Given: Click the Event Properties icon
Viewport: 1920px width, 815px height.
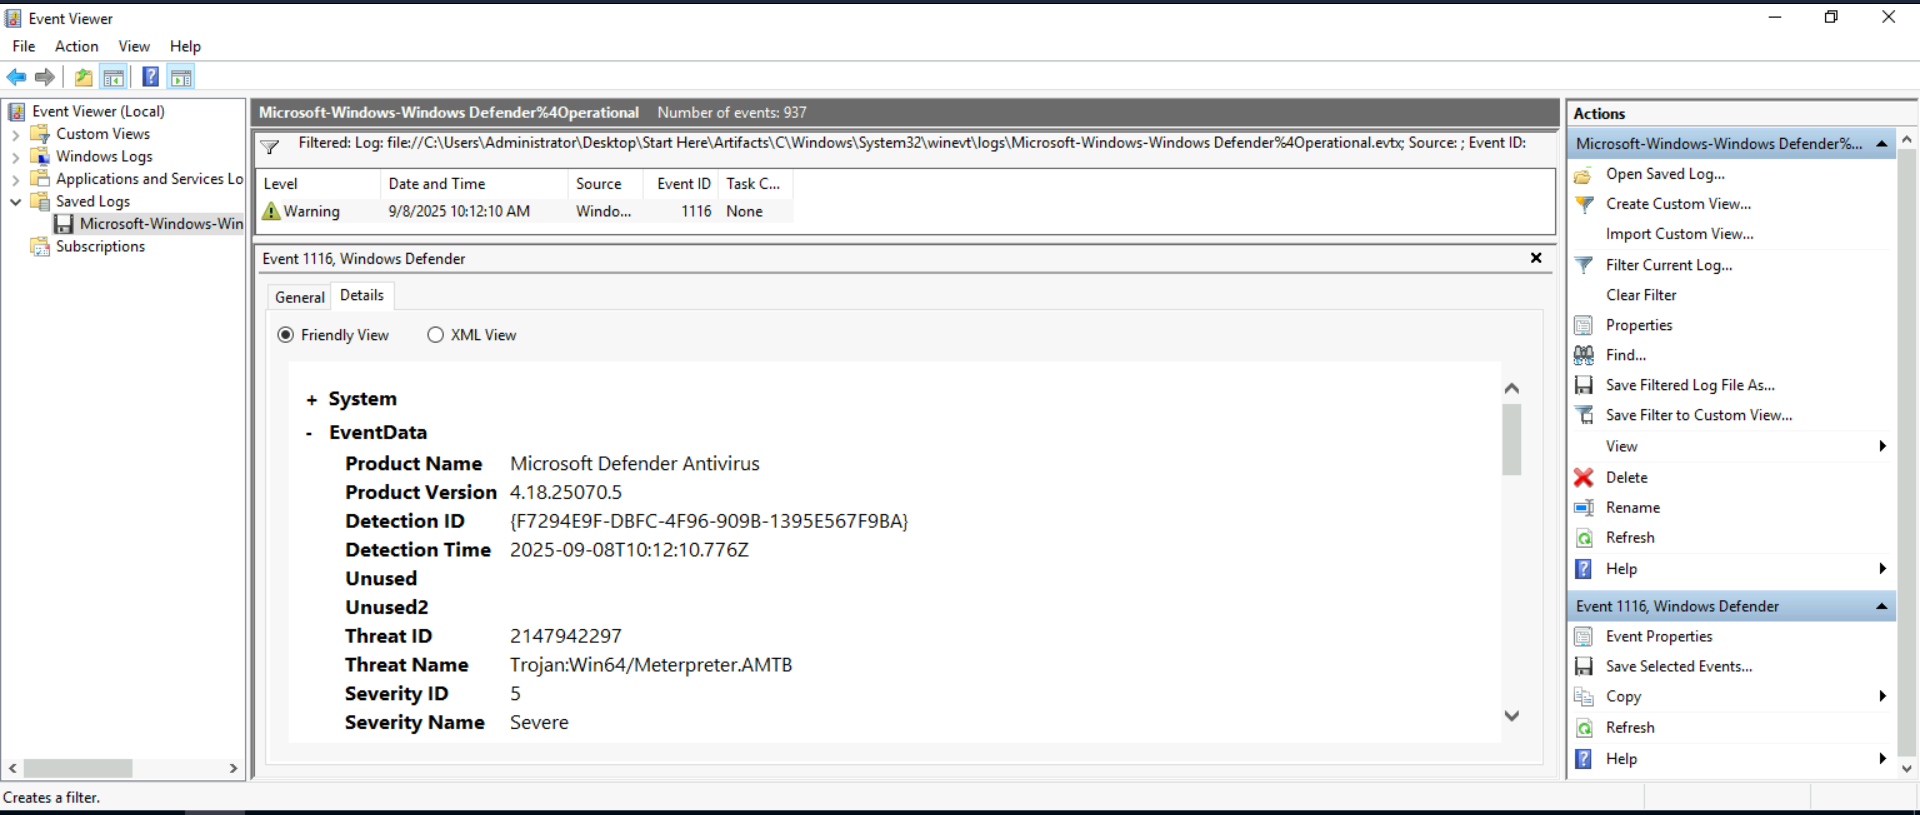Looking at the screenshot, I should click(1584, 637).
